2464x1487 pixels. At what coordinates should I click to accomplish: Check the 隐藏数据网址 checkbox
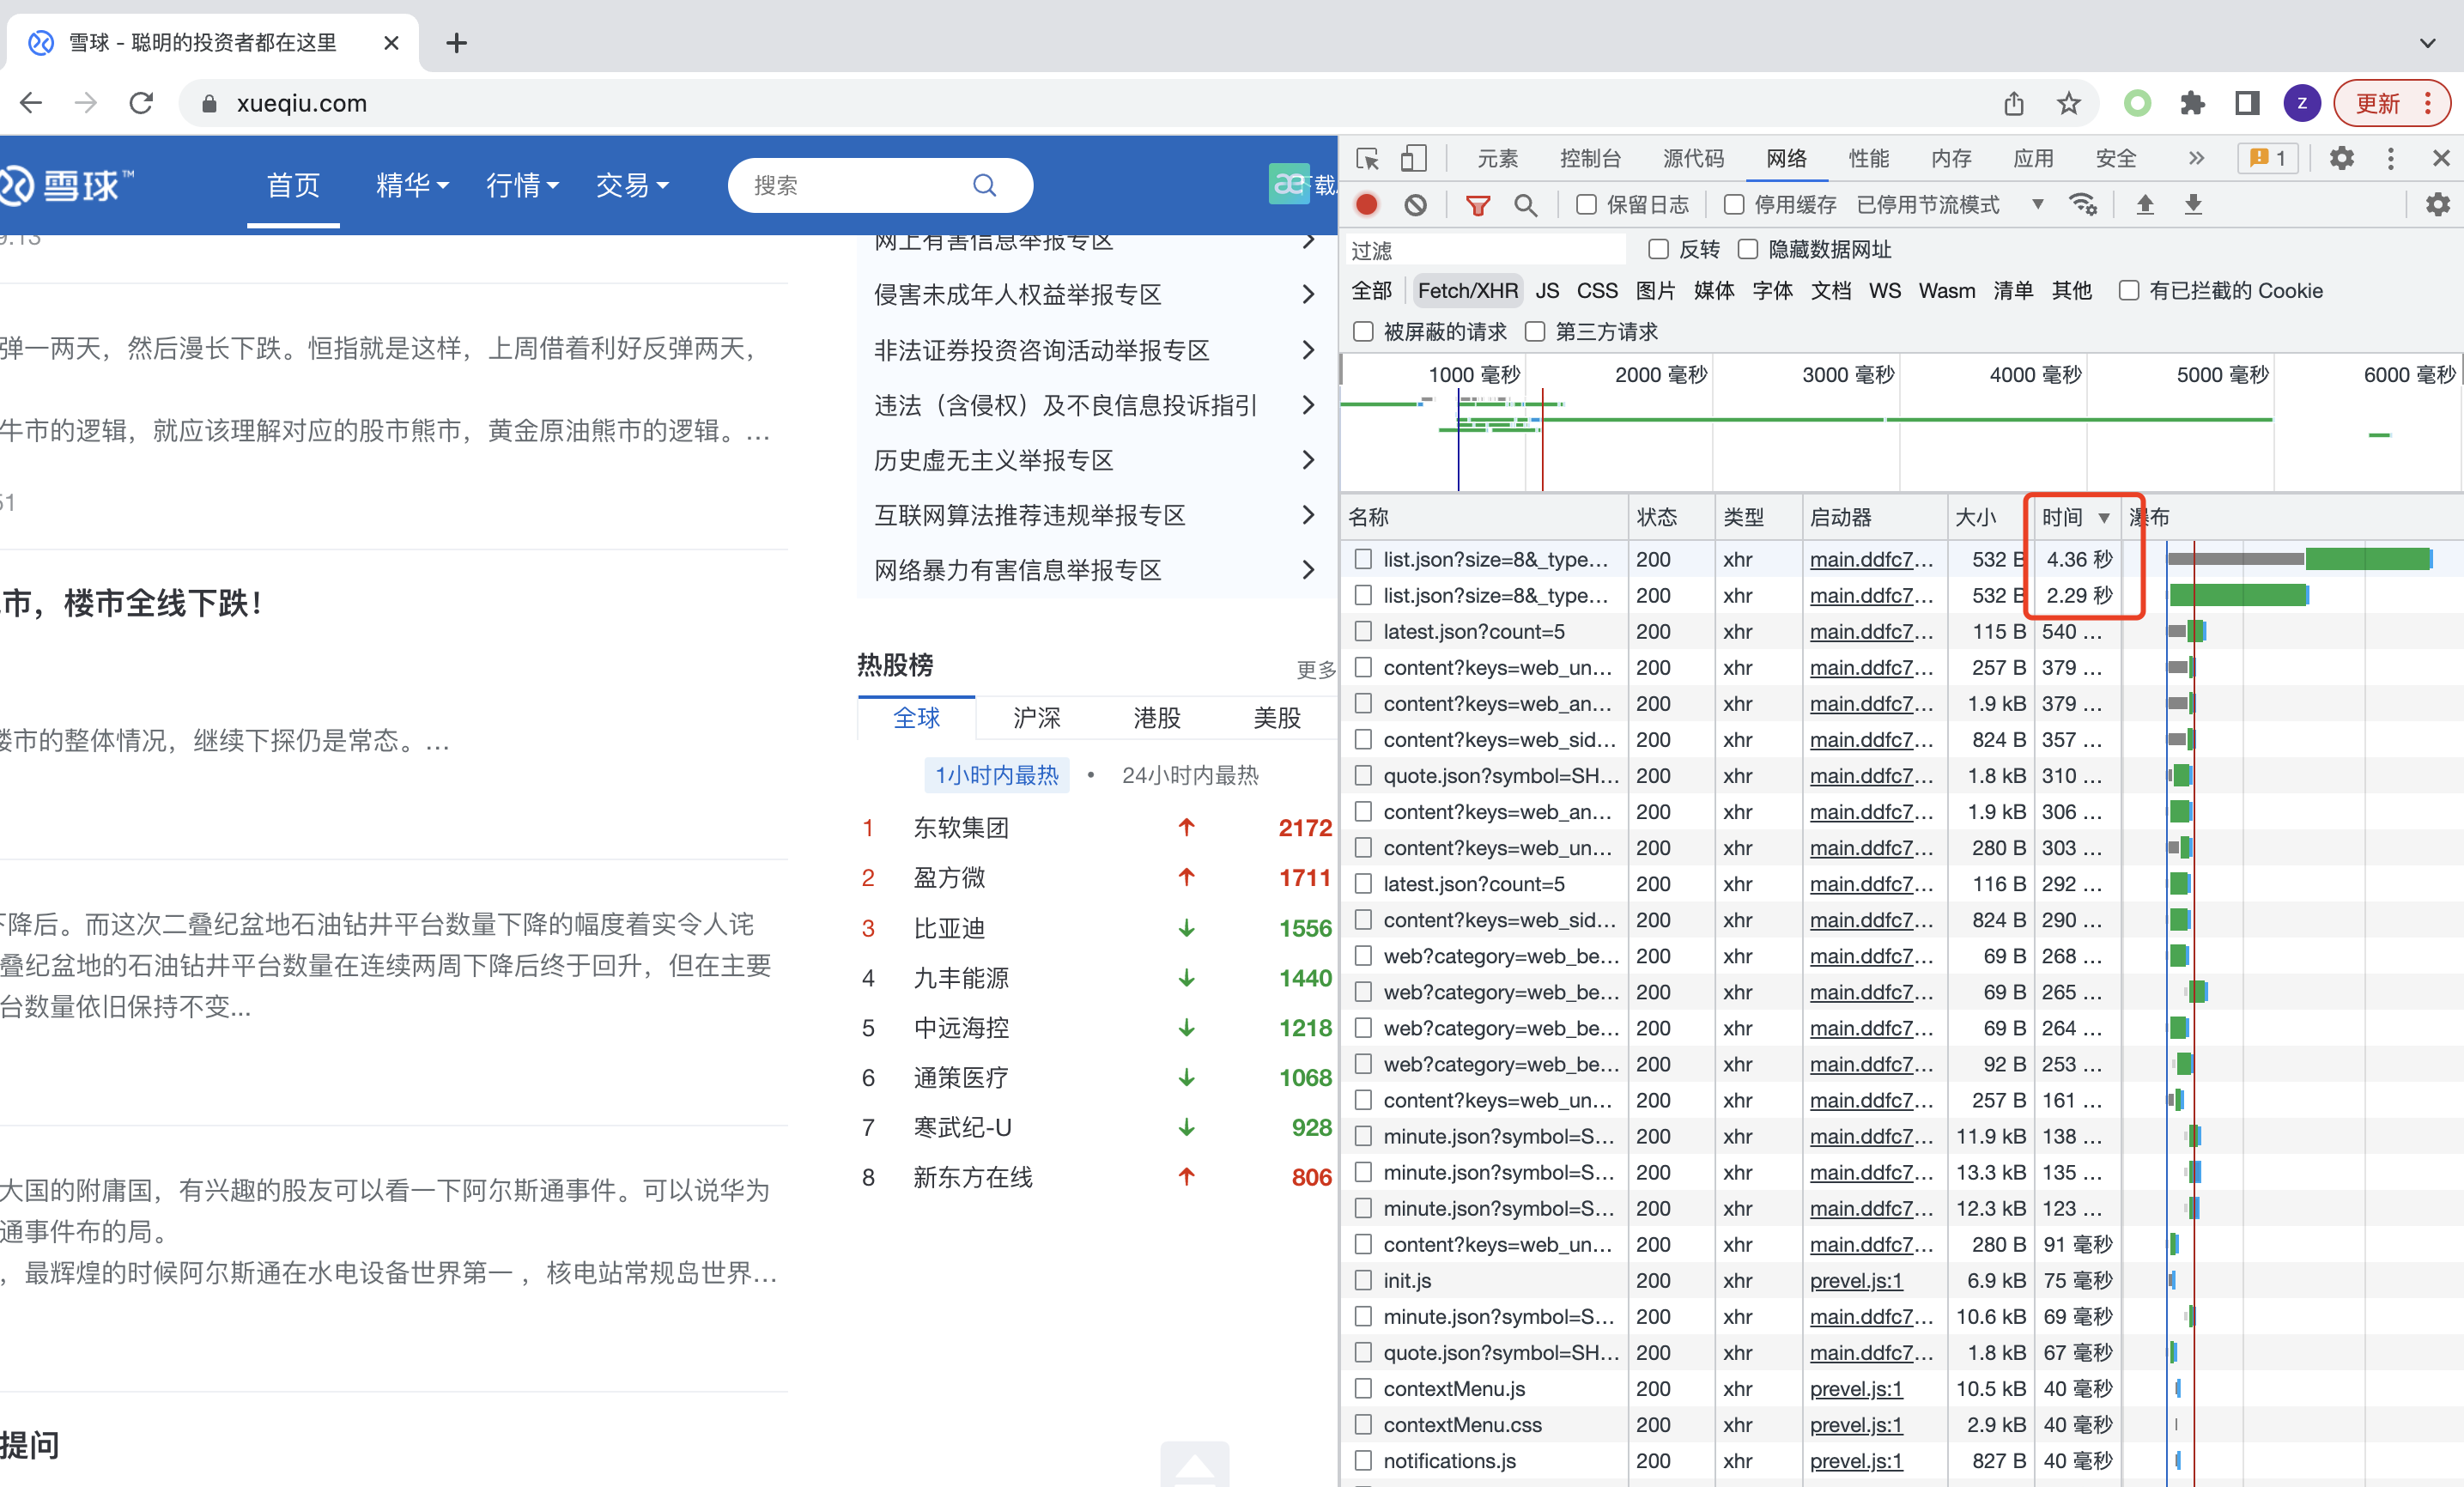coord(1747,249)
